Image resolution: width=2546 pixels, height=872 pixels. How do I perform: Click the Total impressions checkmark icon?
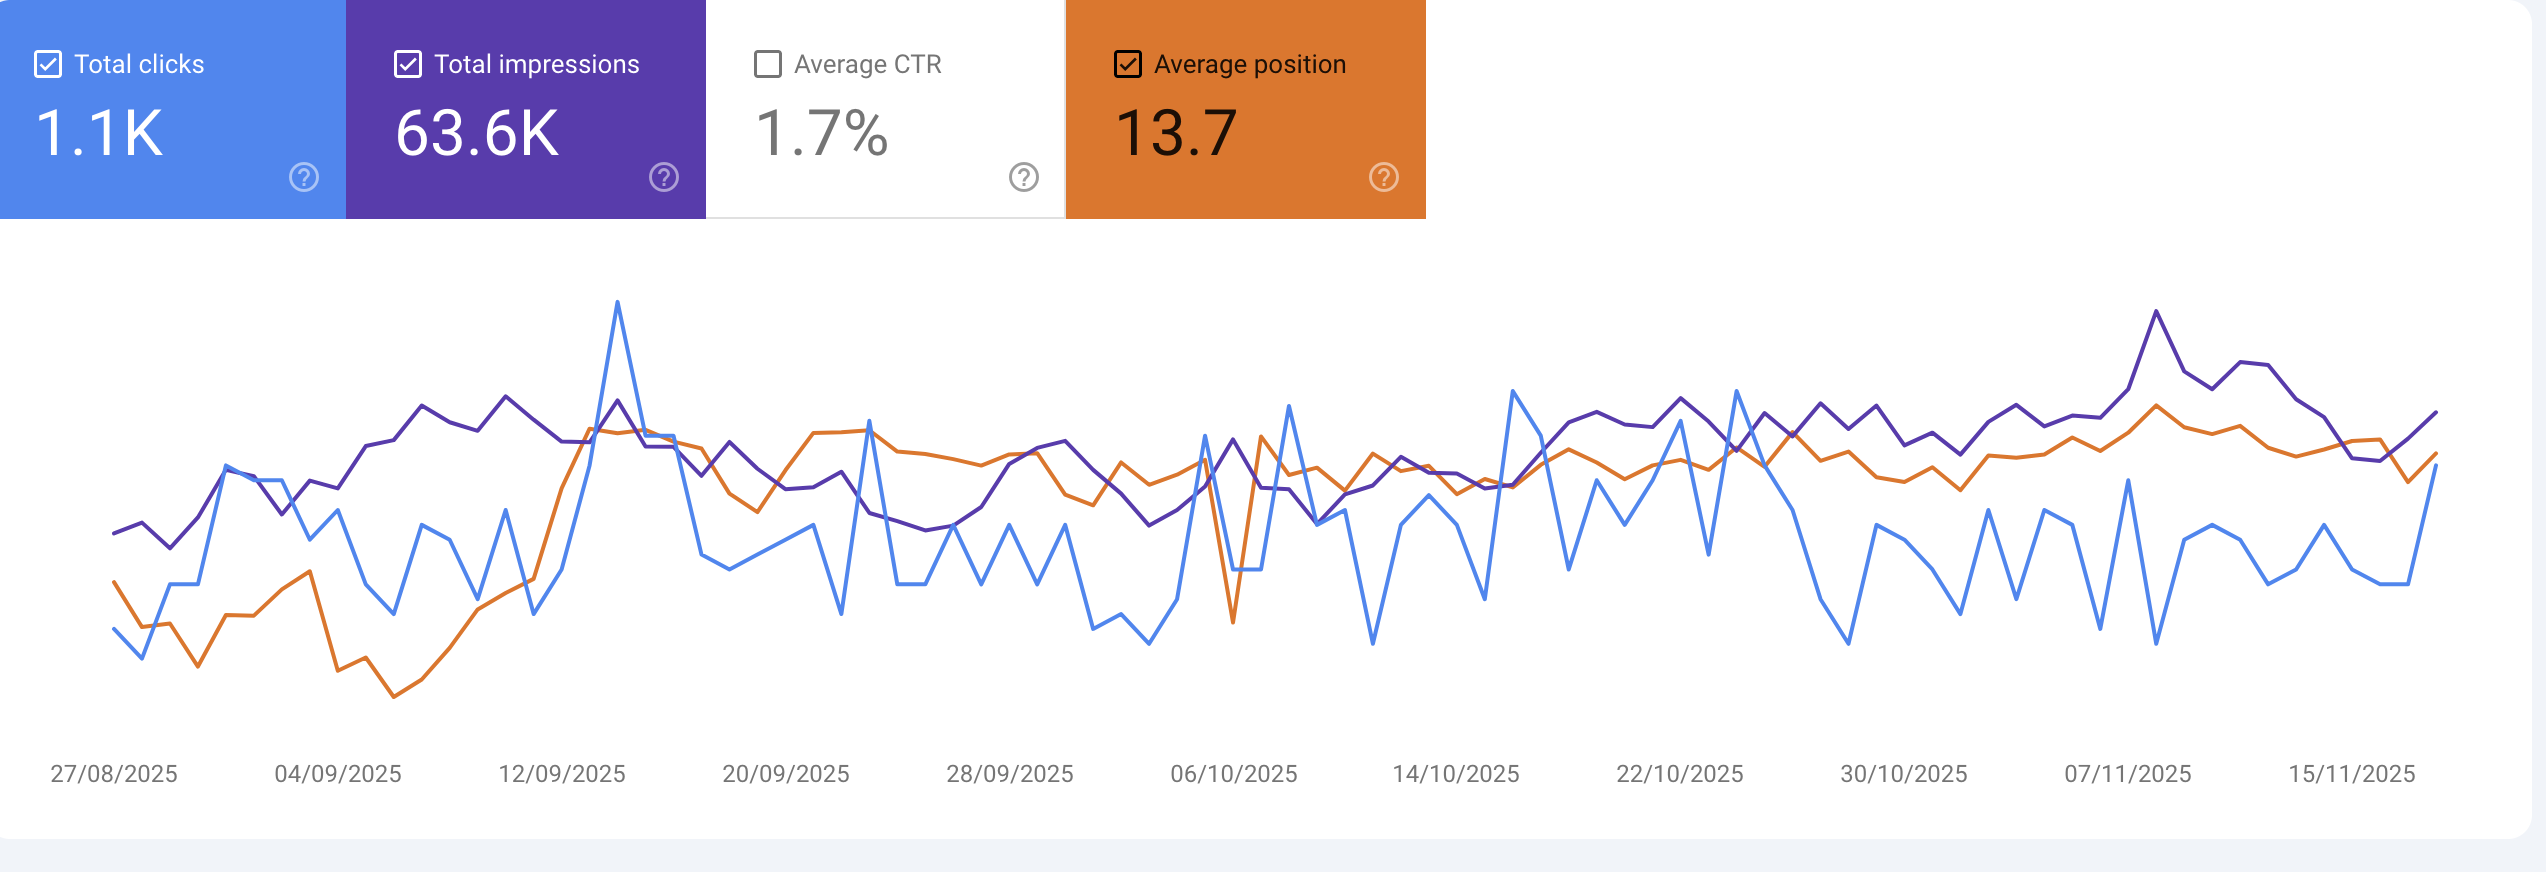click(407, 63)
